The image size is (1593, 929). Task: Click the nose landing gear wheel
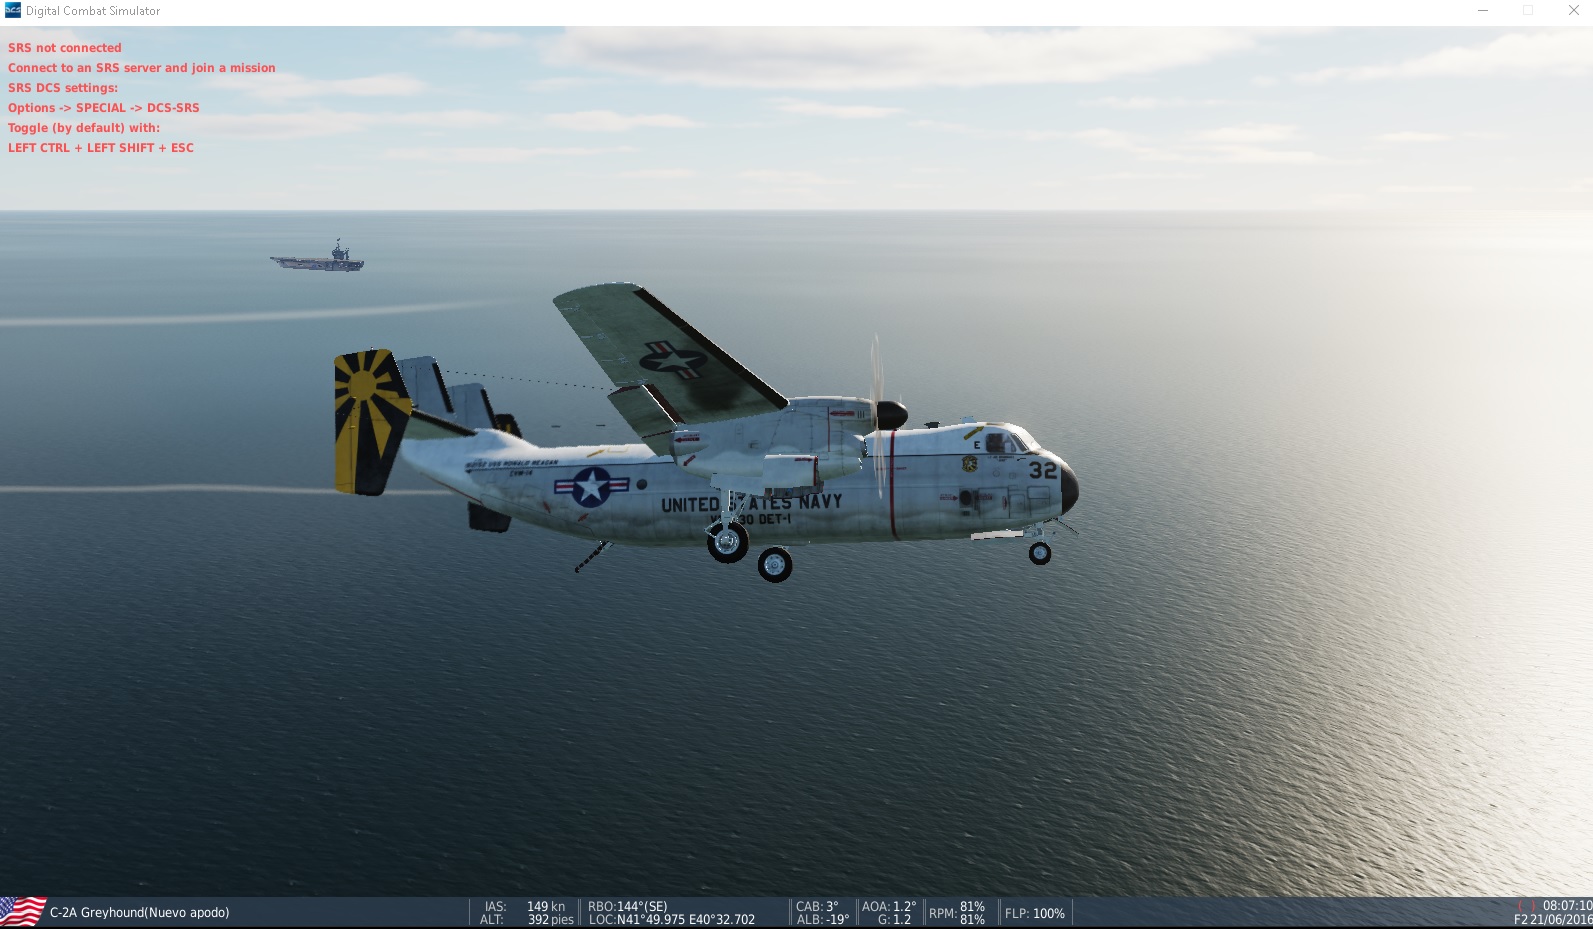click(x=1040, y=553)
